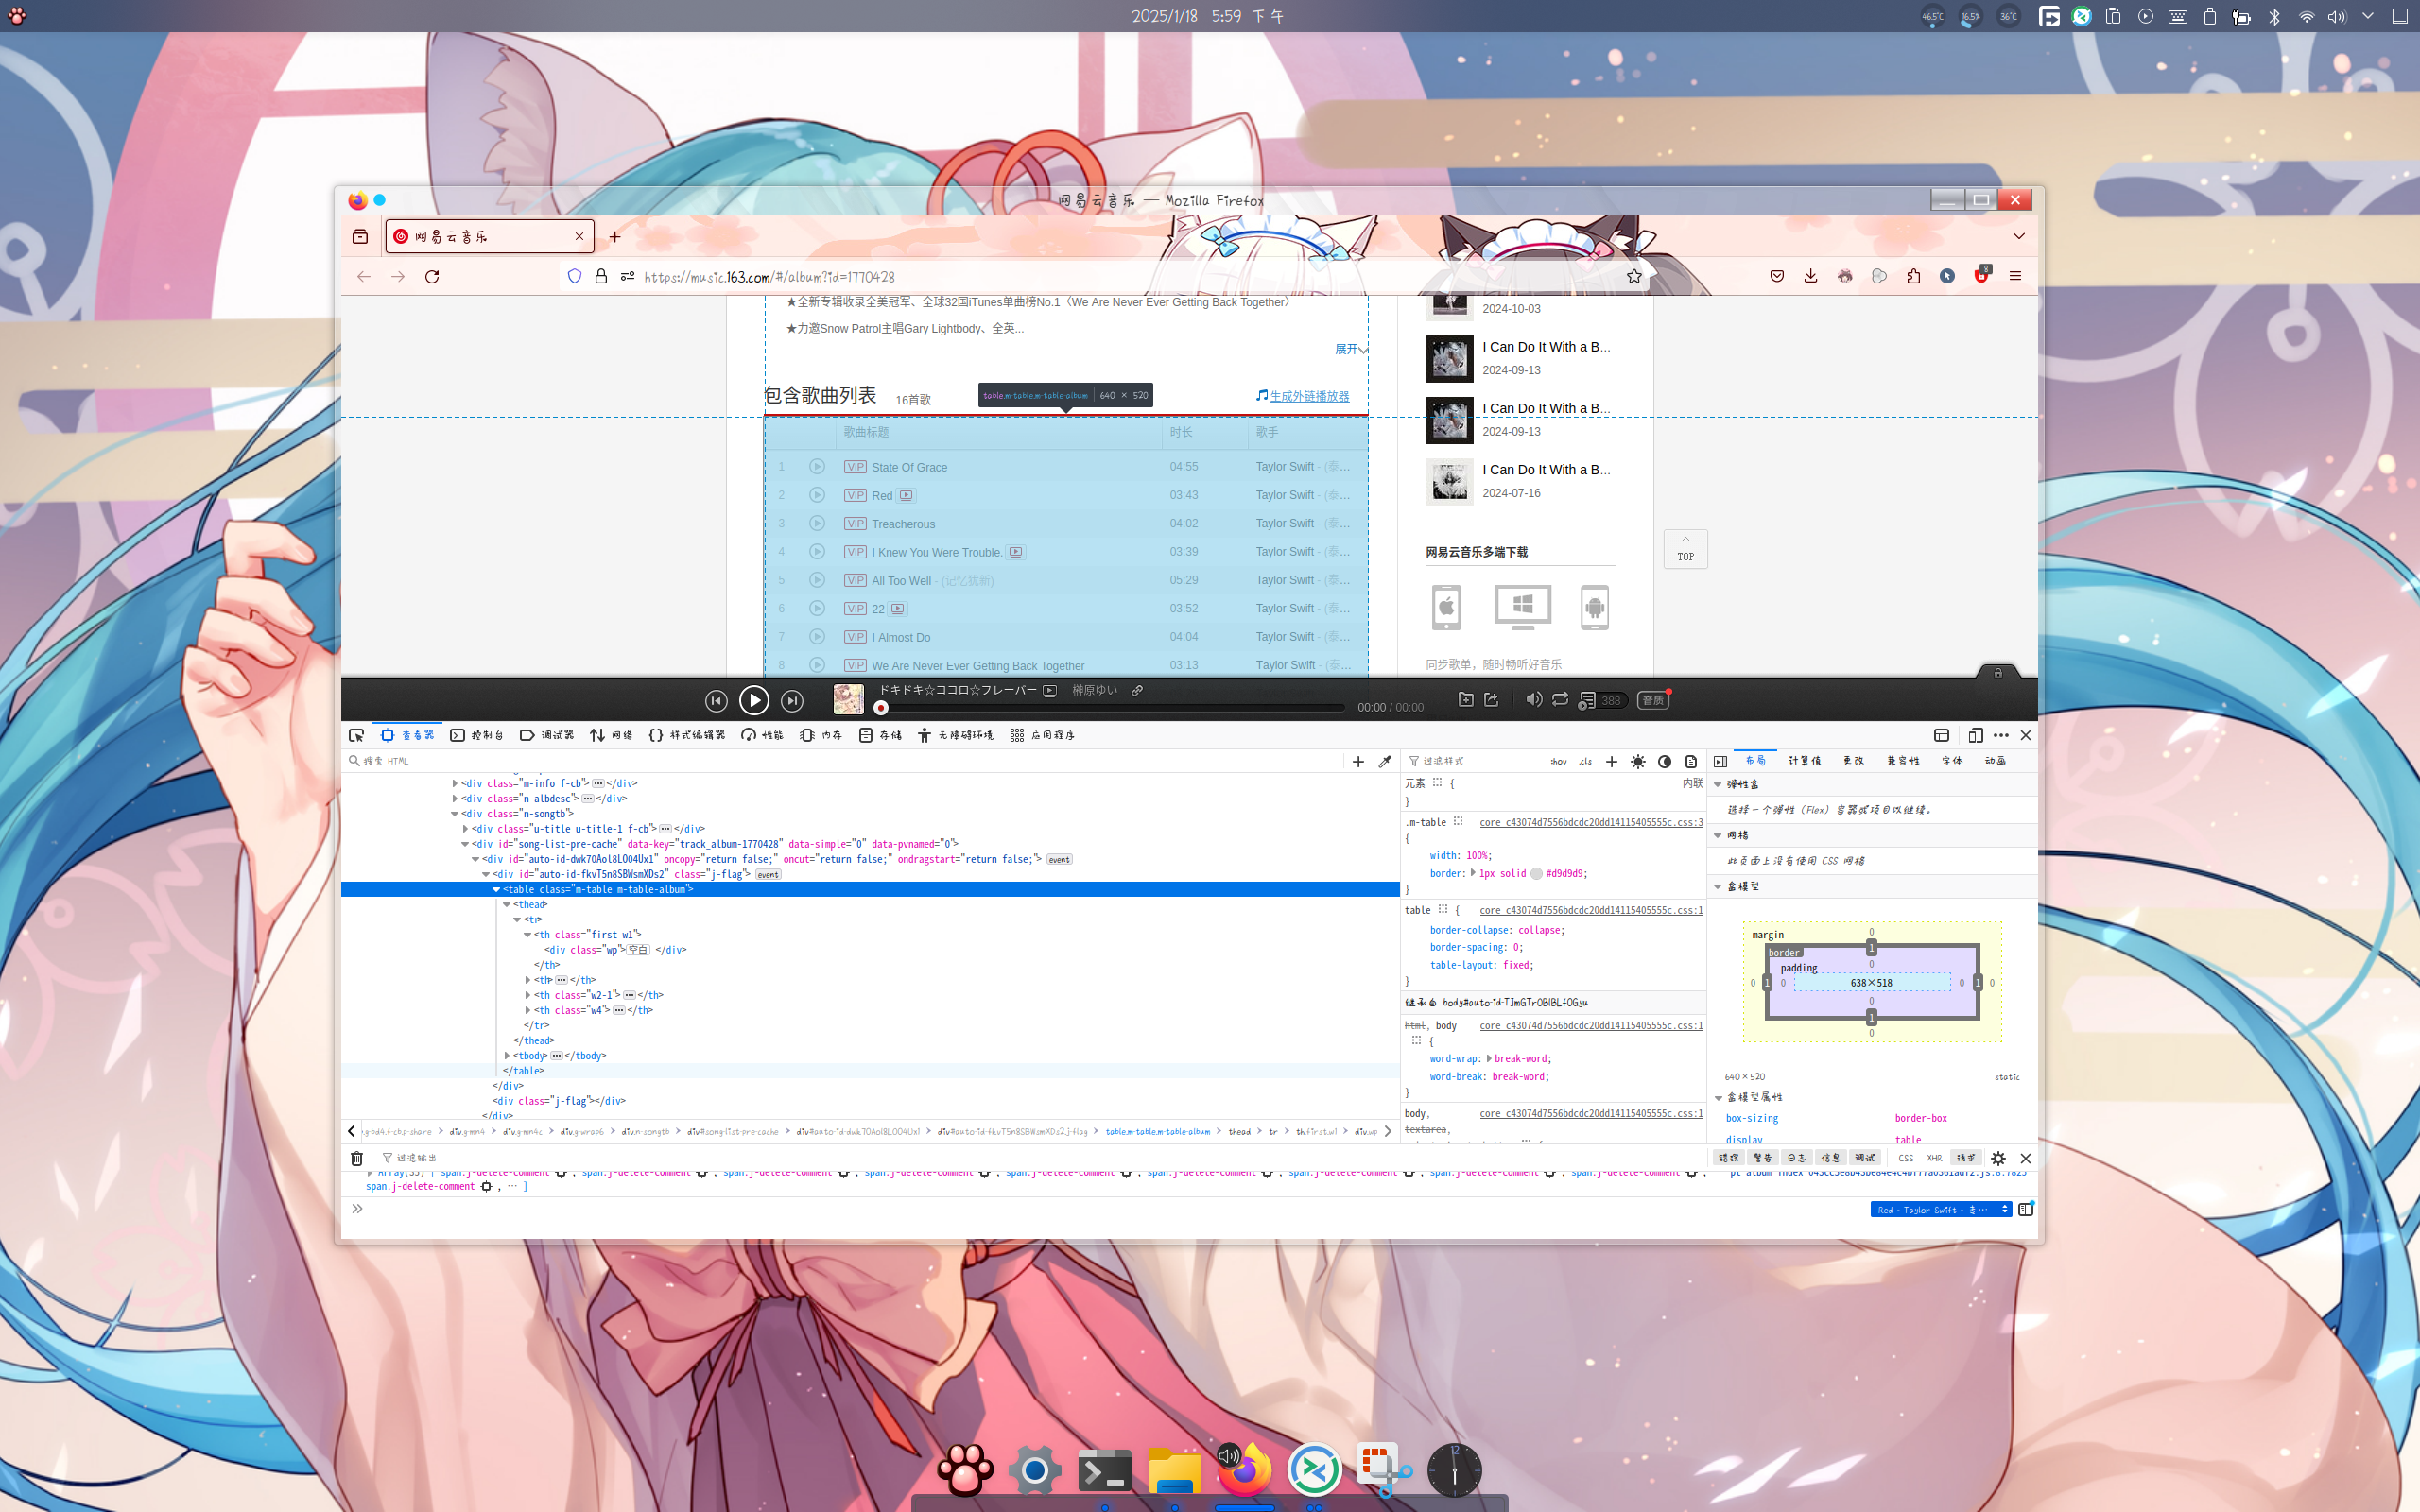The image size is (2420, 1512).
Task: Open the terminal app in the dock
Action: [1105, 1471]
